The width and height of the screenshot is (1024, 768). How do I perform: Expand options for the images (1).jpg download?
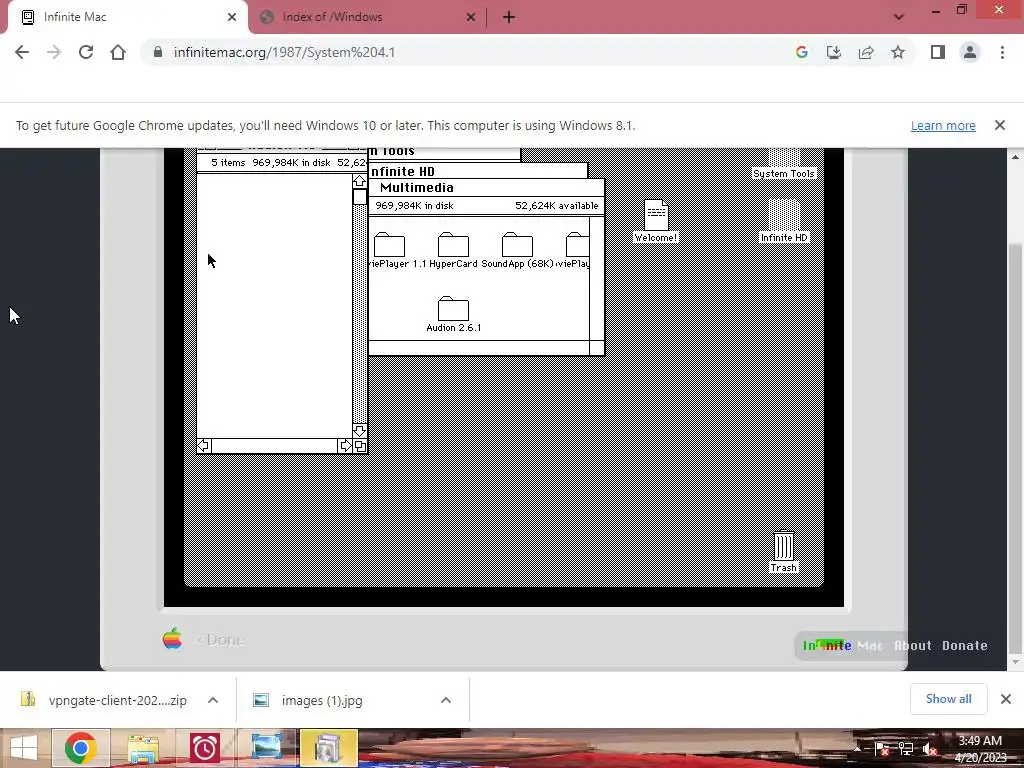point(446,700)
